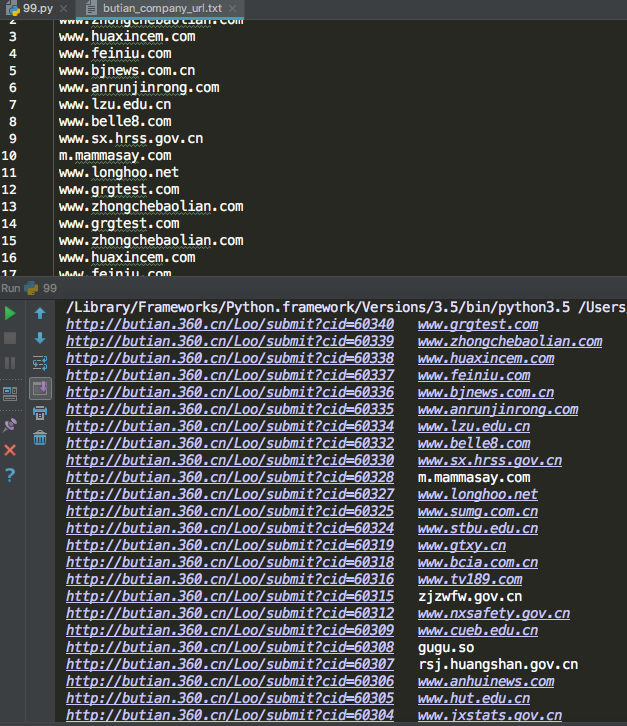Image resolution: width=627 pixels, height=726 pixels.
Task: Click m.mammasay.com text in console output
Action: pos(474,477)
